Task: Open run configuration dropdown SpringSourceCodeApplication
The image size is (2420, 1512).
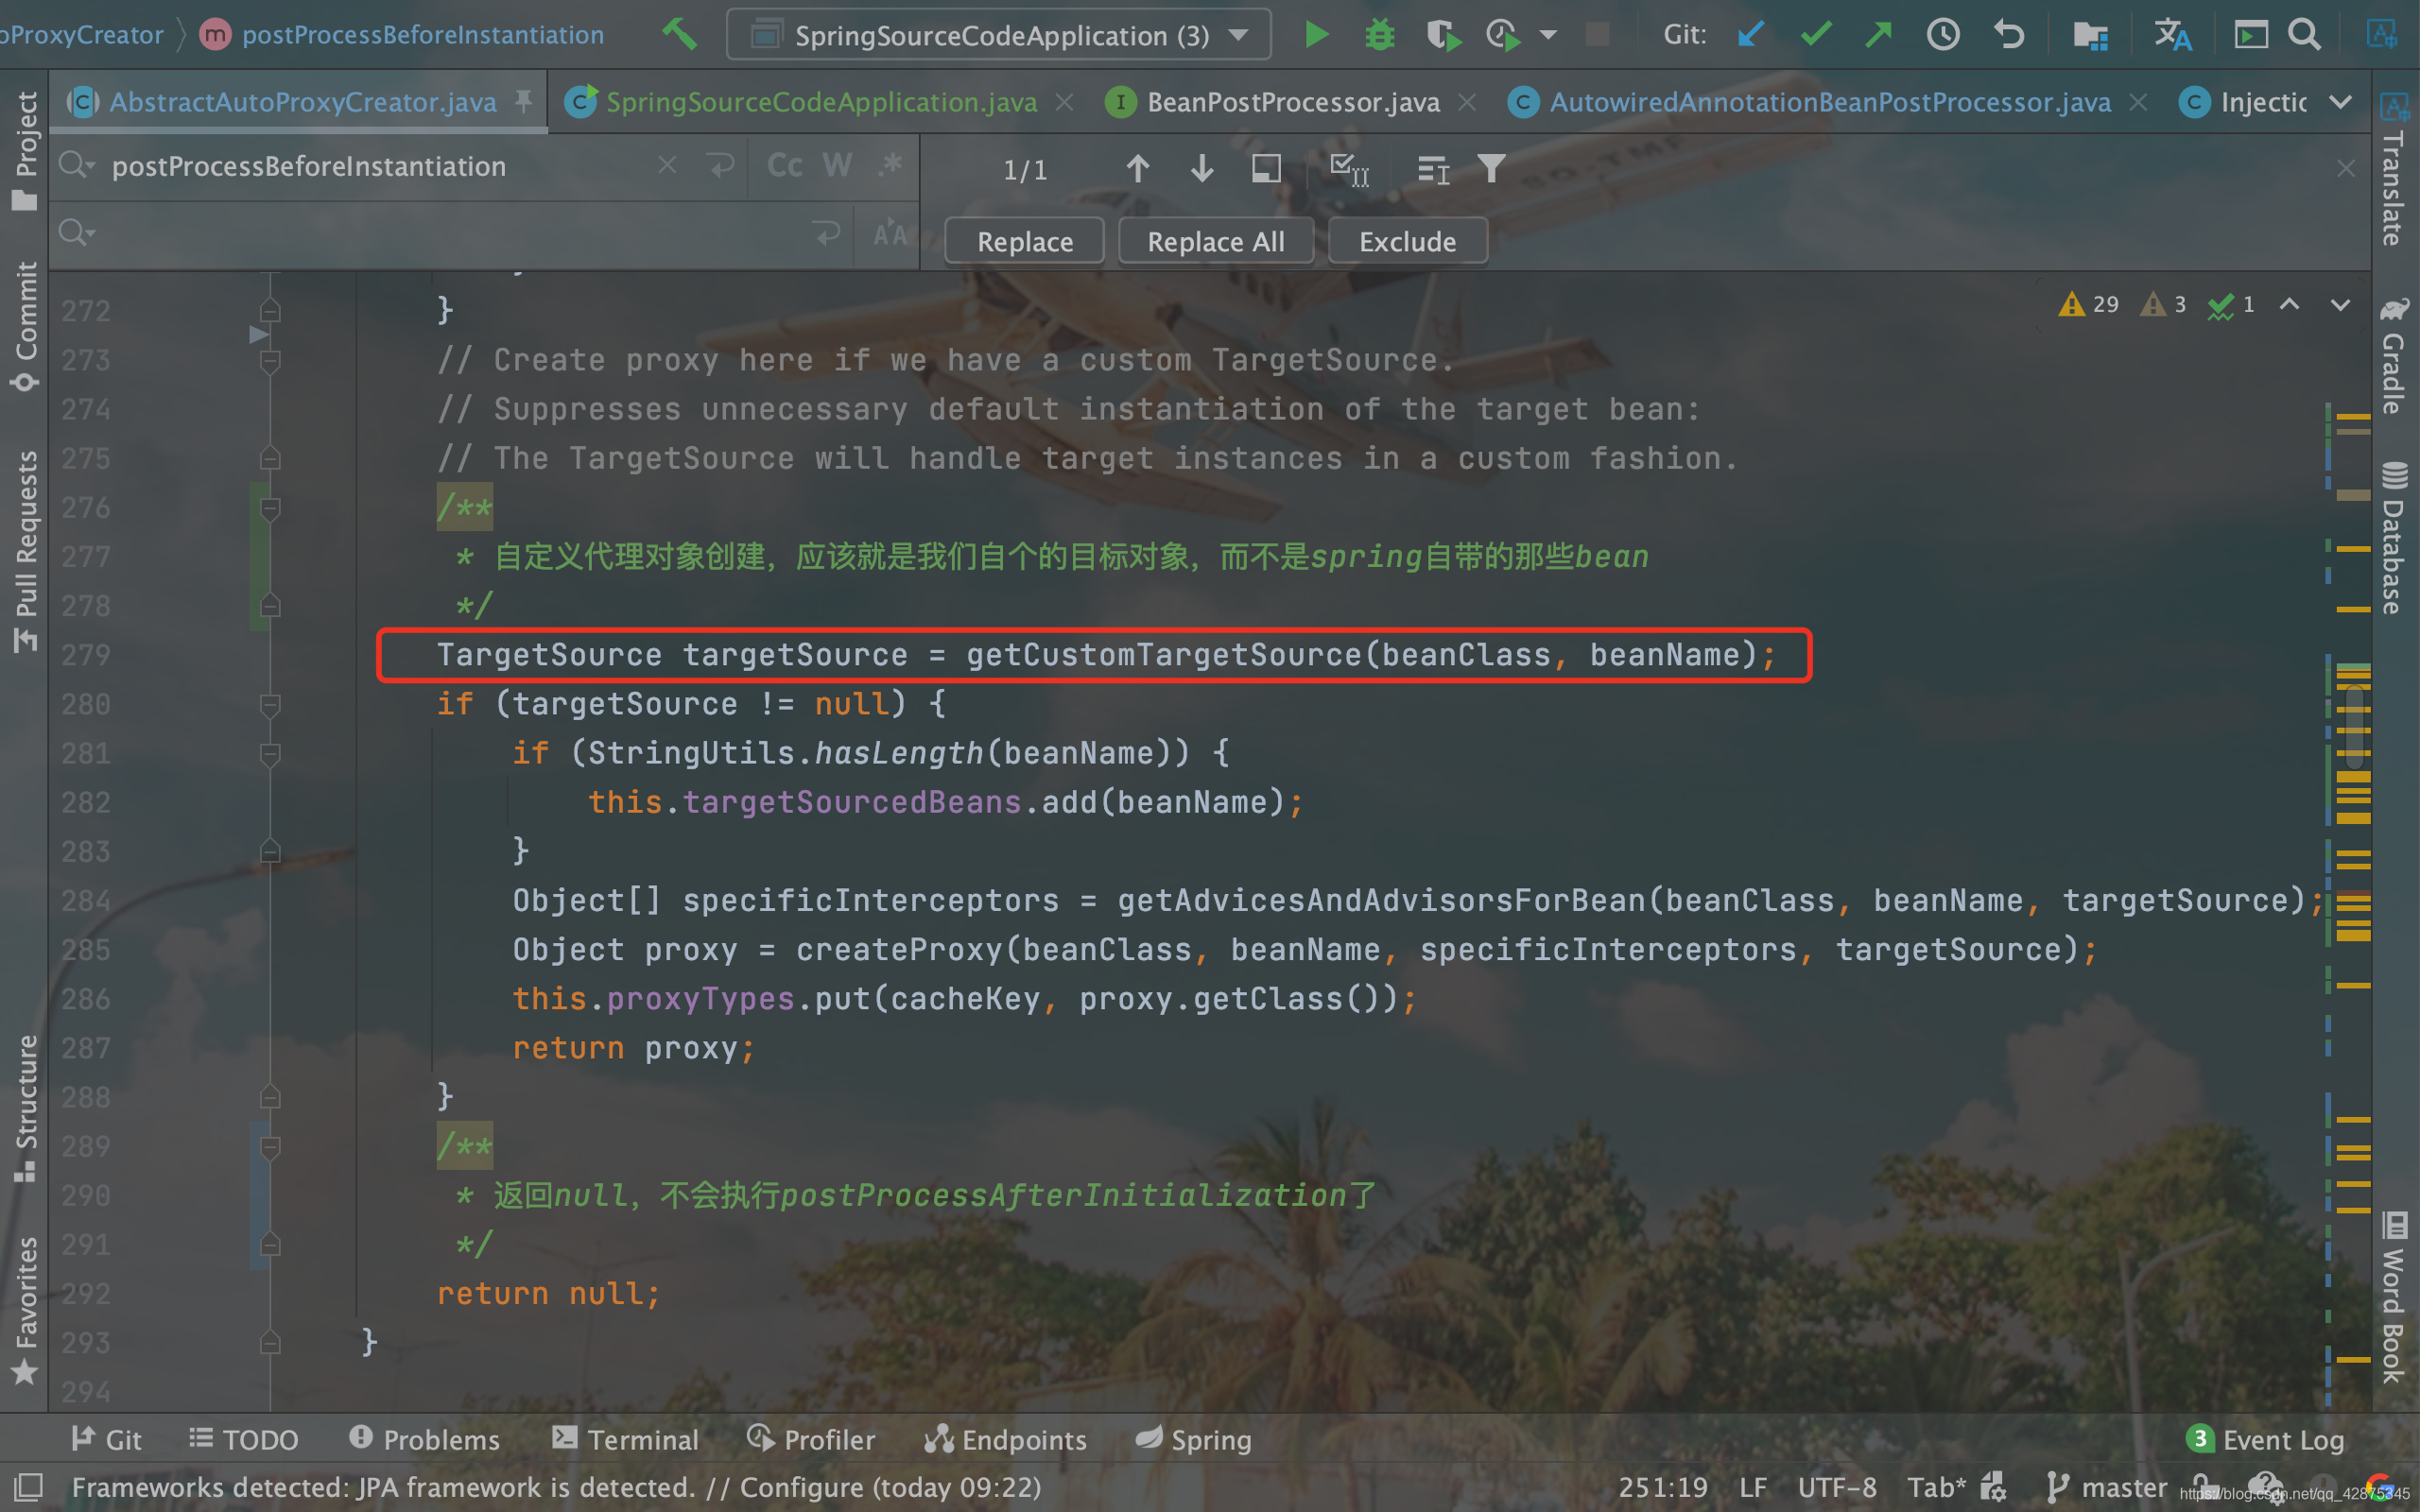Action: point(999,35)
